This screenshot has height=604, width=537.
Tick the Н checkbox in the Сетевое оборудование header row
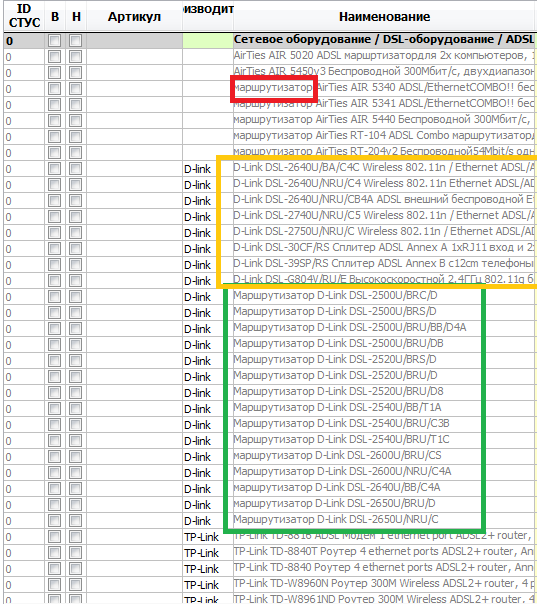(x=76, y=41)
